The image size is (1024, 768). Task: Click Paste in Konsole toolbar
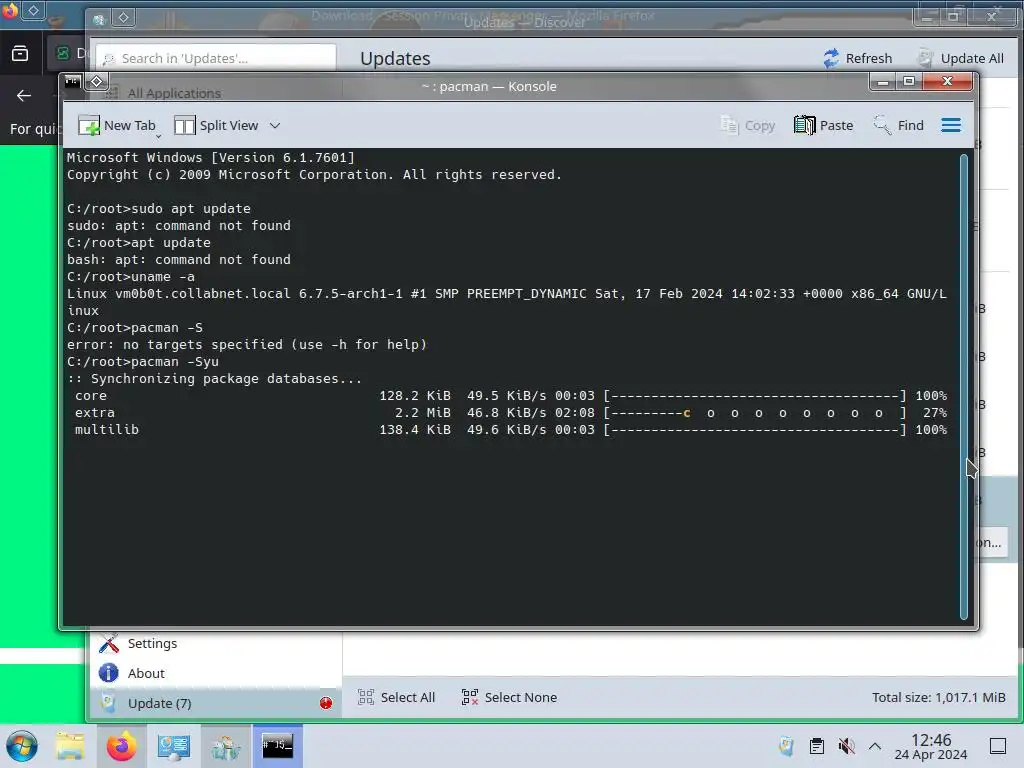click(x=824, y=125)
